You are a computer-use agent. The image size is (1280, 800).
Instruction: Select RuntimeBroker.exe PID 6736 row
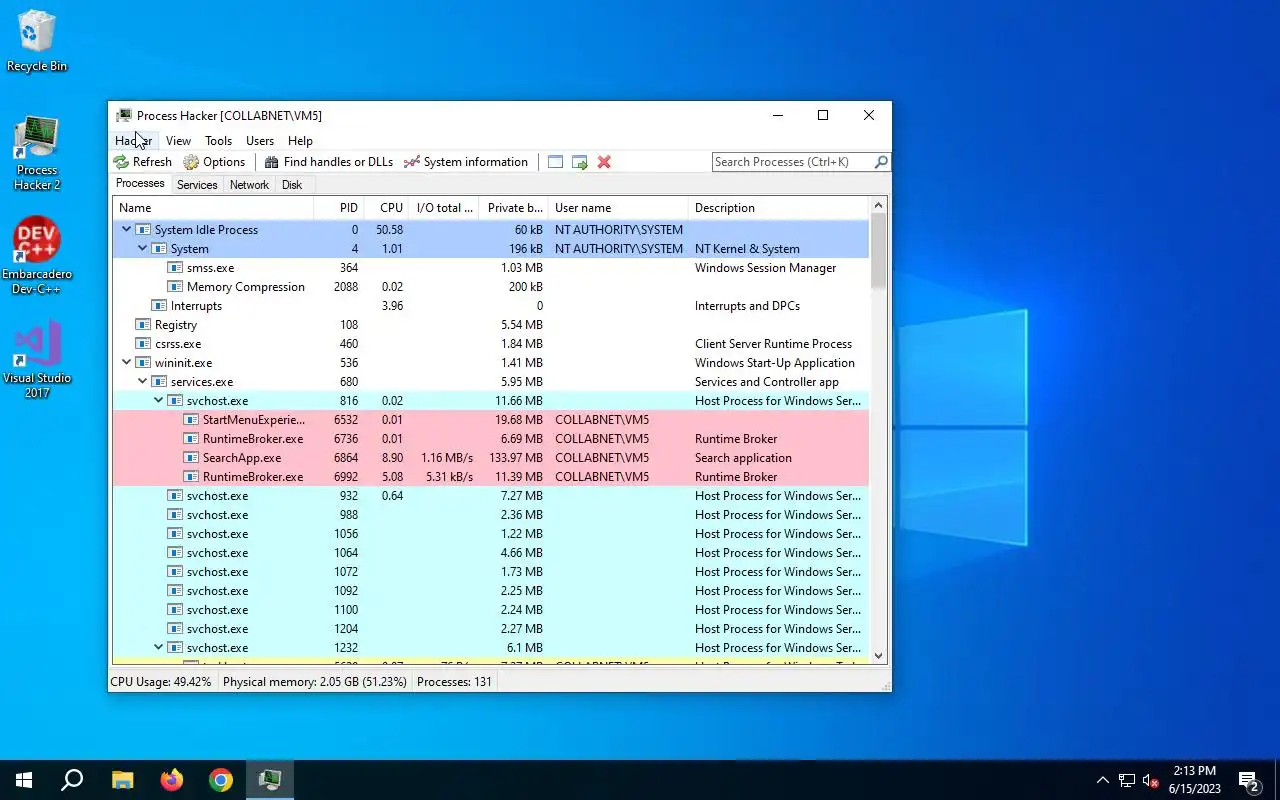pyautogui.click(x=491, y=438)
